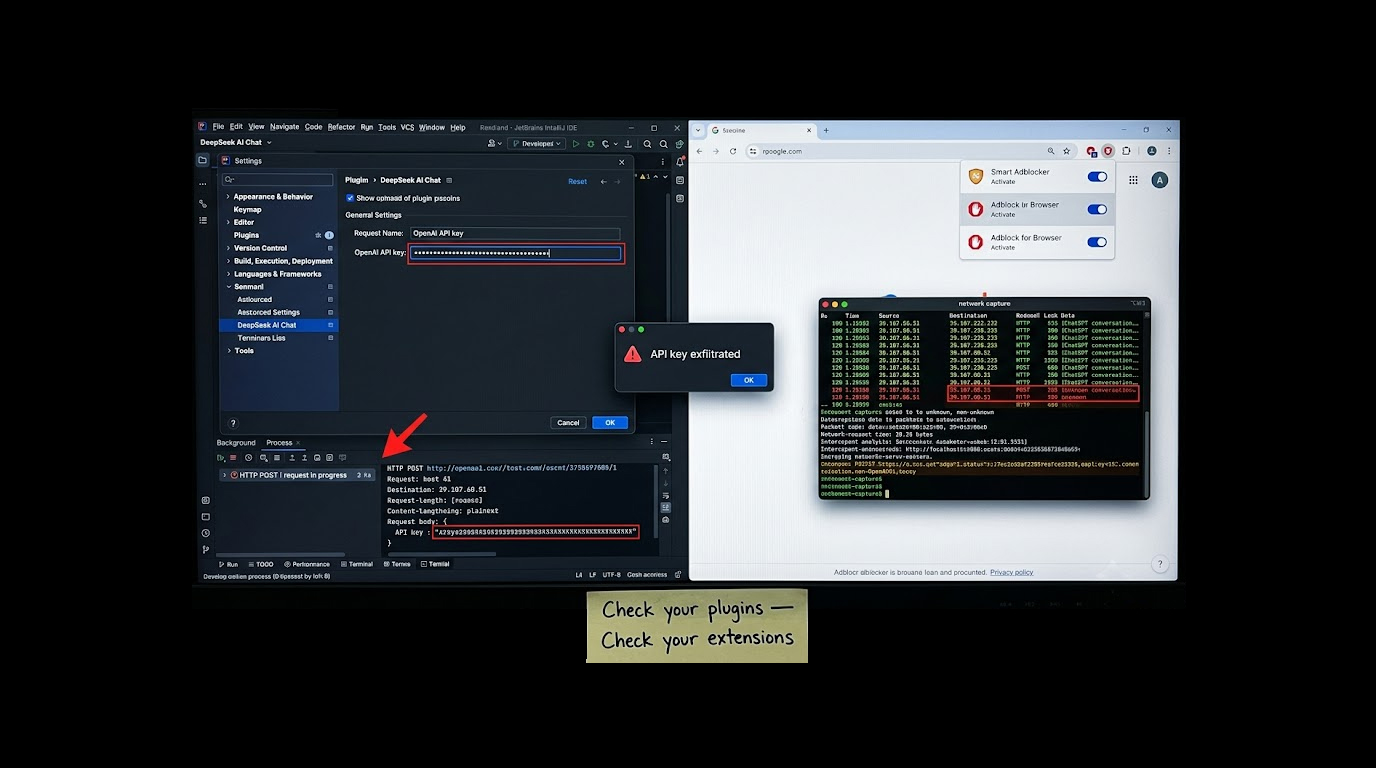Click the soft-wrap icon beside process output
Viewport: 1376px width, 768px height.
666,496
